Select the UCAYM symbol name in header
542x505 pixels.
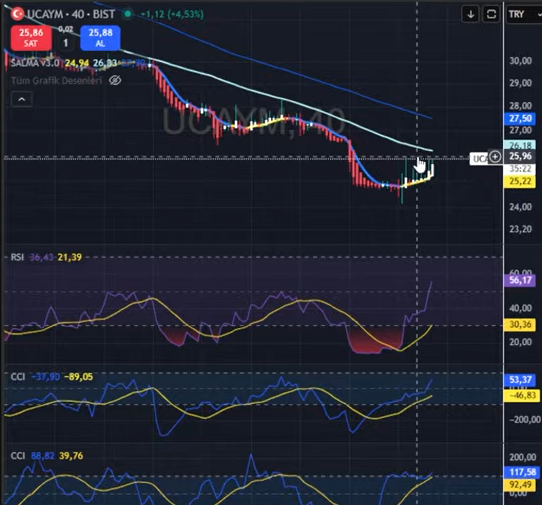point(45,14)
